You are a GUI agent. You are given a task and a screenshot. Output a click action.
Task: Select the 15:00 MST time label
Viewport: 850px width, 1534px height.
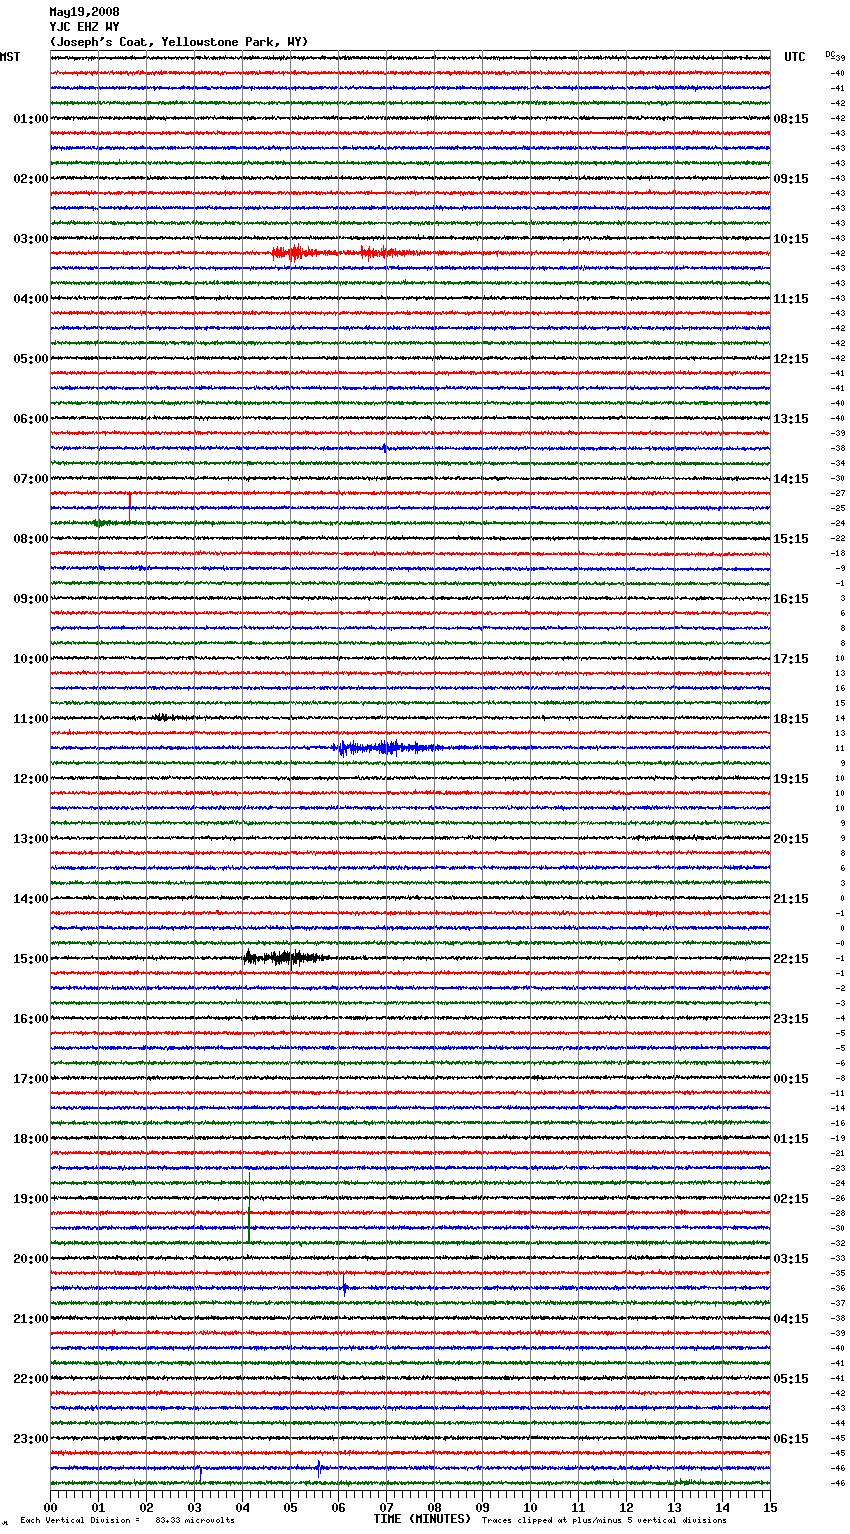[30, 959]
